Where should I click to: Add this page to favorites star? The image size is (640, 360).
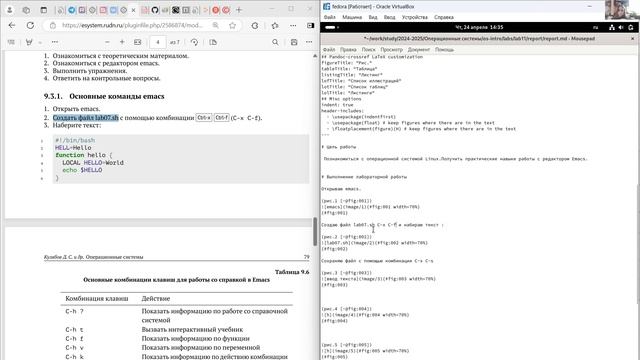(x=232, y=25)
